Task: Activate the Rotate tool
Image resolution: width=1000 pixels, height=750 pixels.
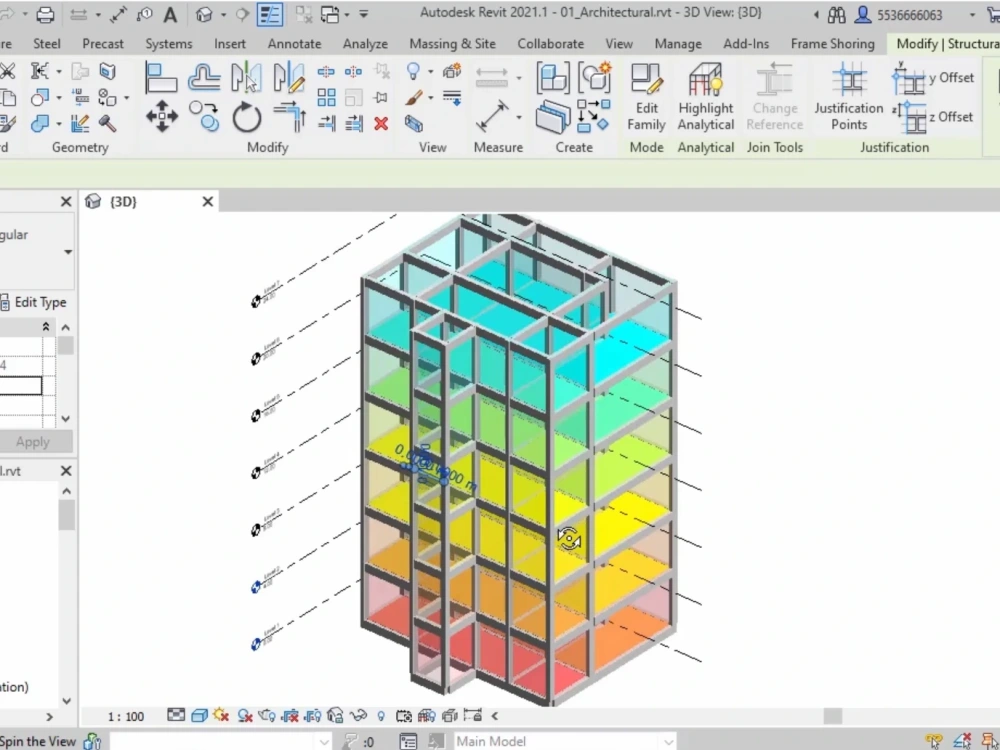Action: point(247,118)
